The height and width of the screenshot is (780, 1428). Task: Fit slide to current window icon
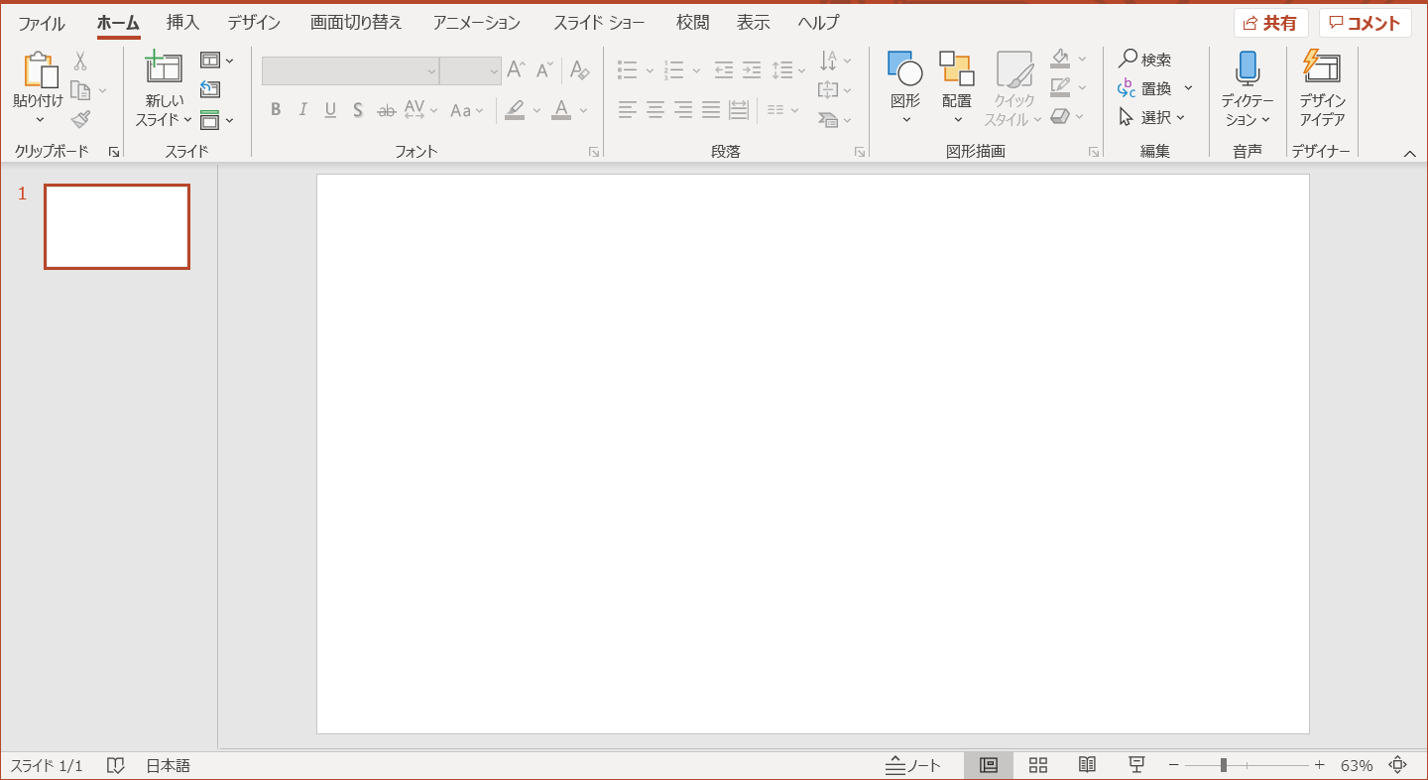click(x=1397, y=765)
